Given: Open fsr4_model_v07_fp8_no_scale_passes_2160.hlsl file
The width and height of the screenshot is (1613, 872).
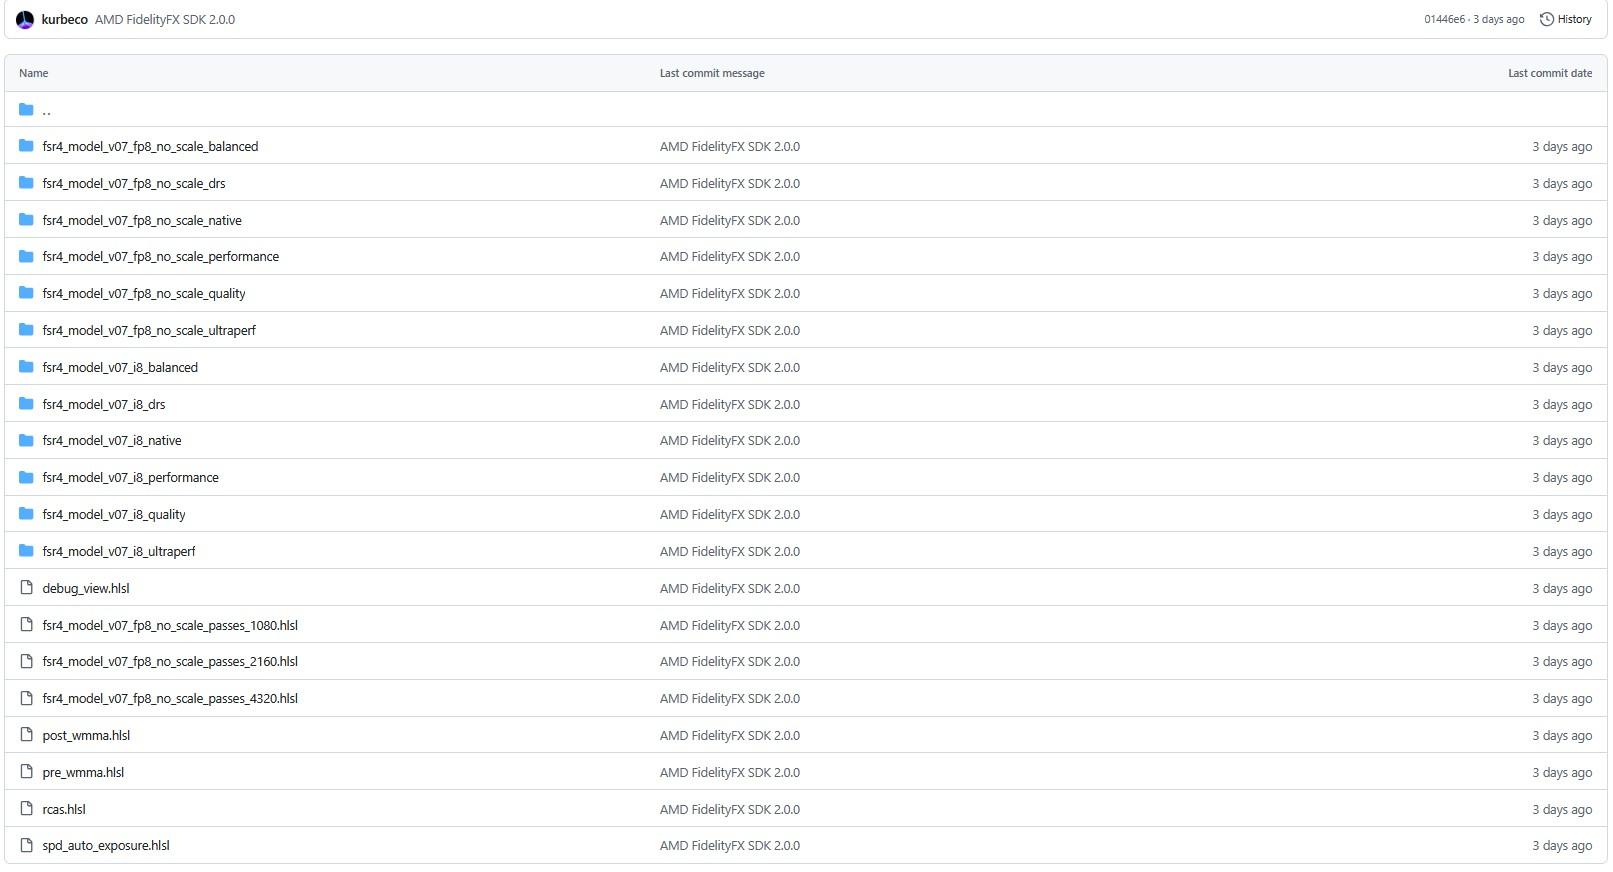Looking at the screenshot, I should pyautogui.click(x=170, y=662).
